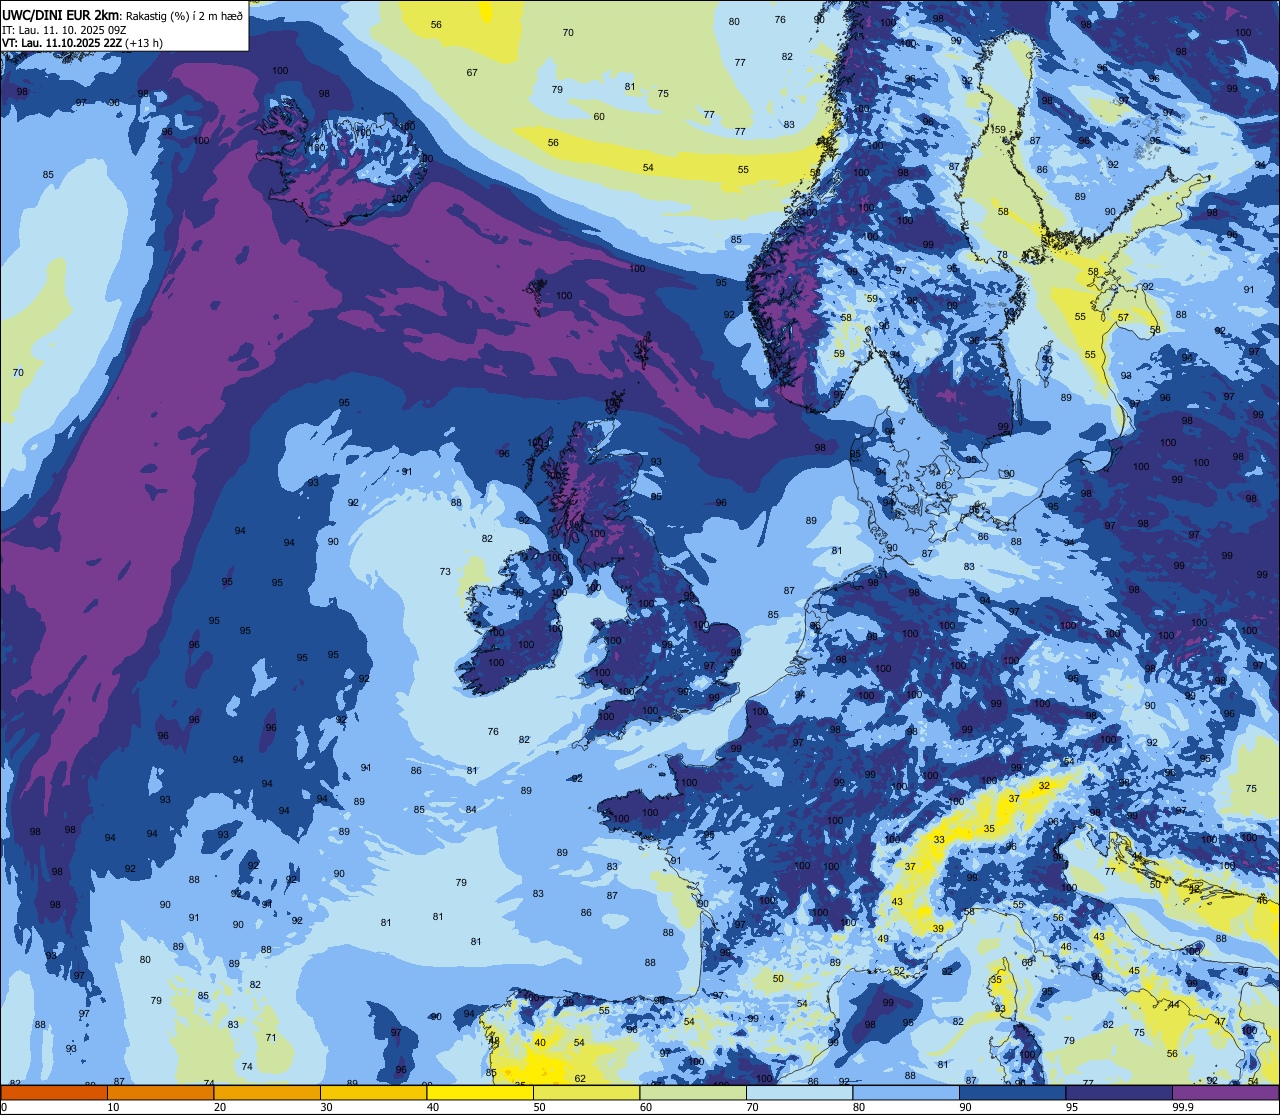This screenshot has width=1280, height=1115.
Task: Click the purple above-99.9 legend swatch
Action: pos(1227,1093)
